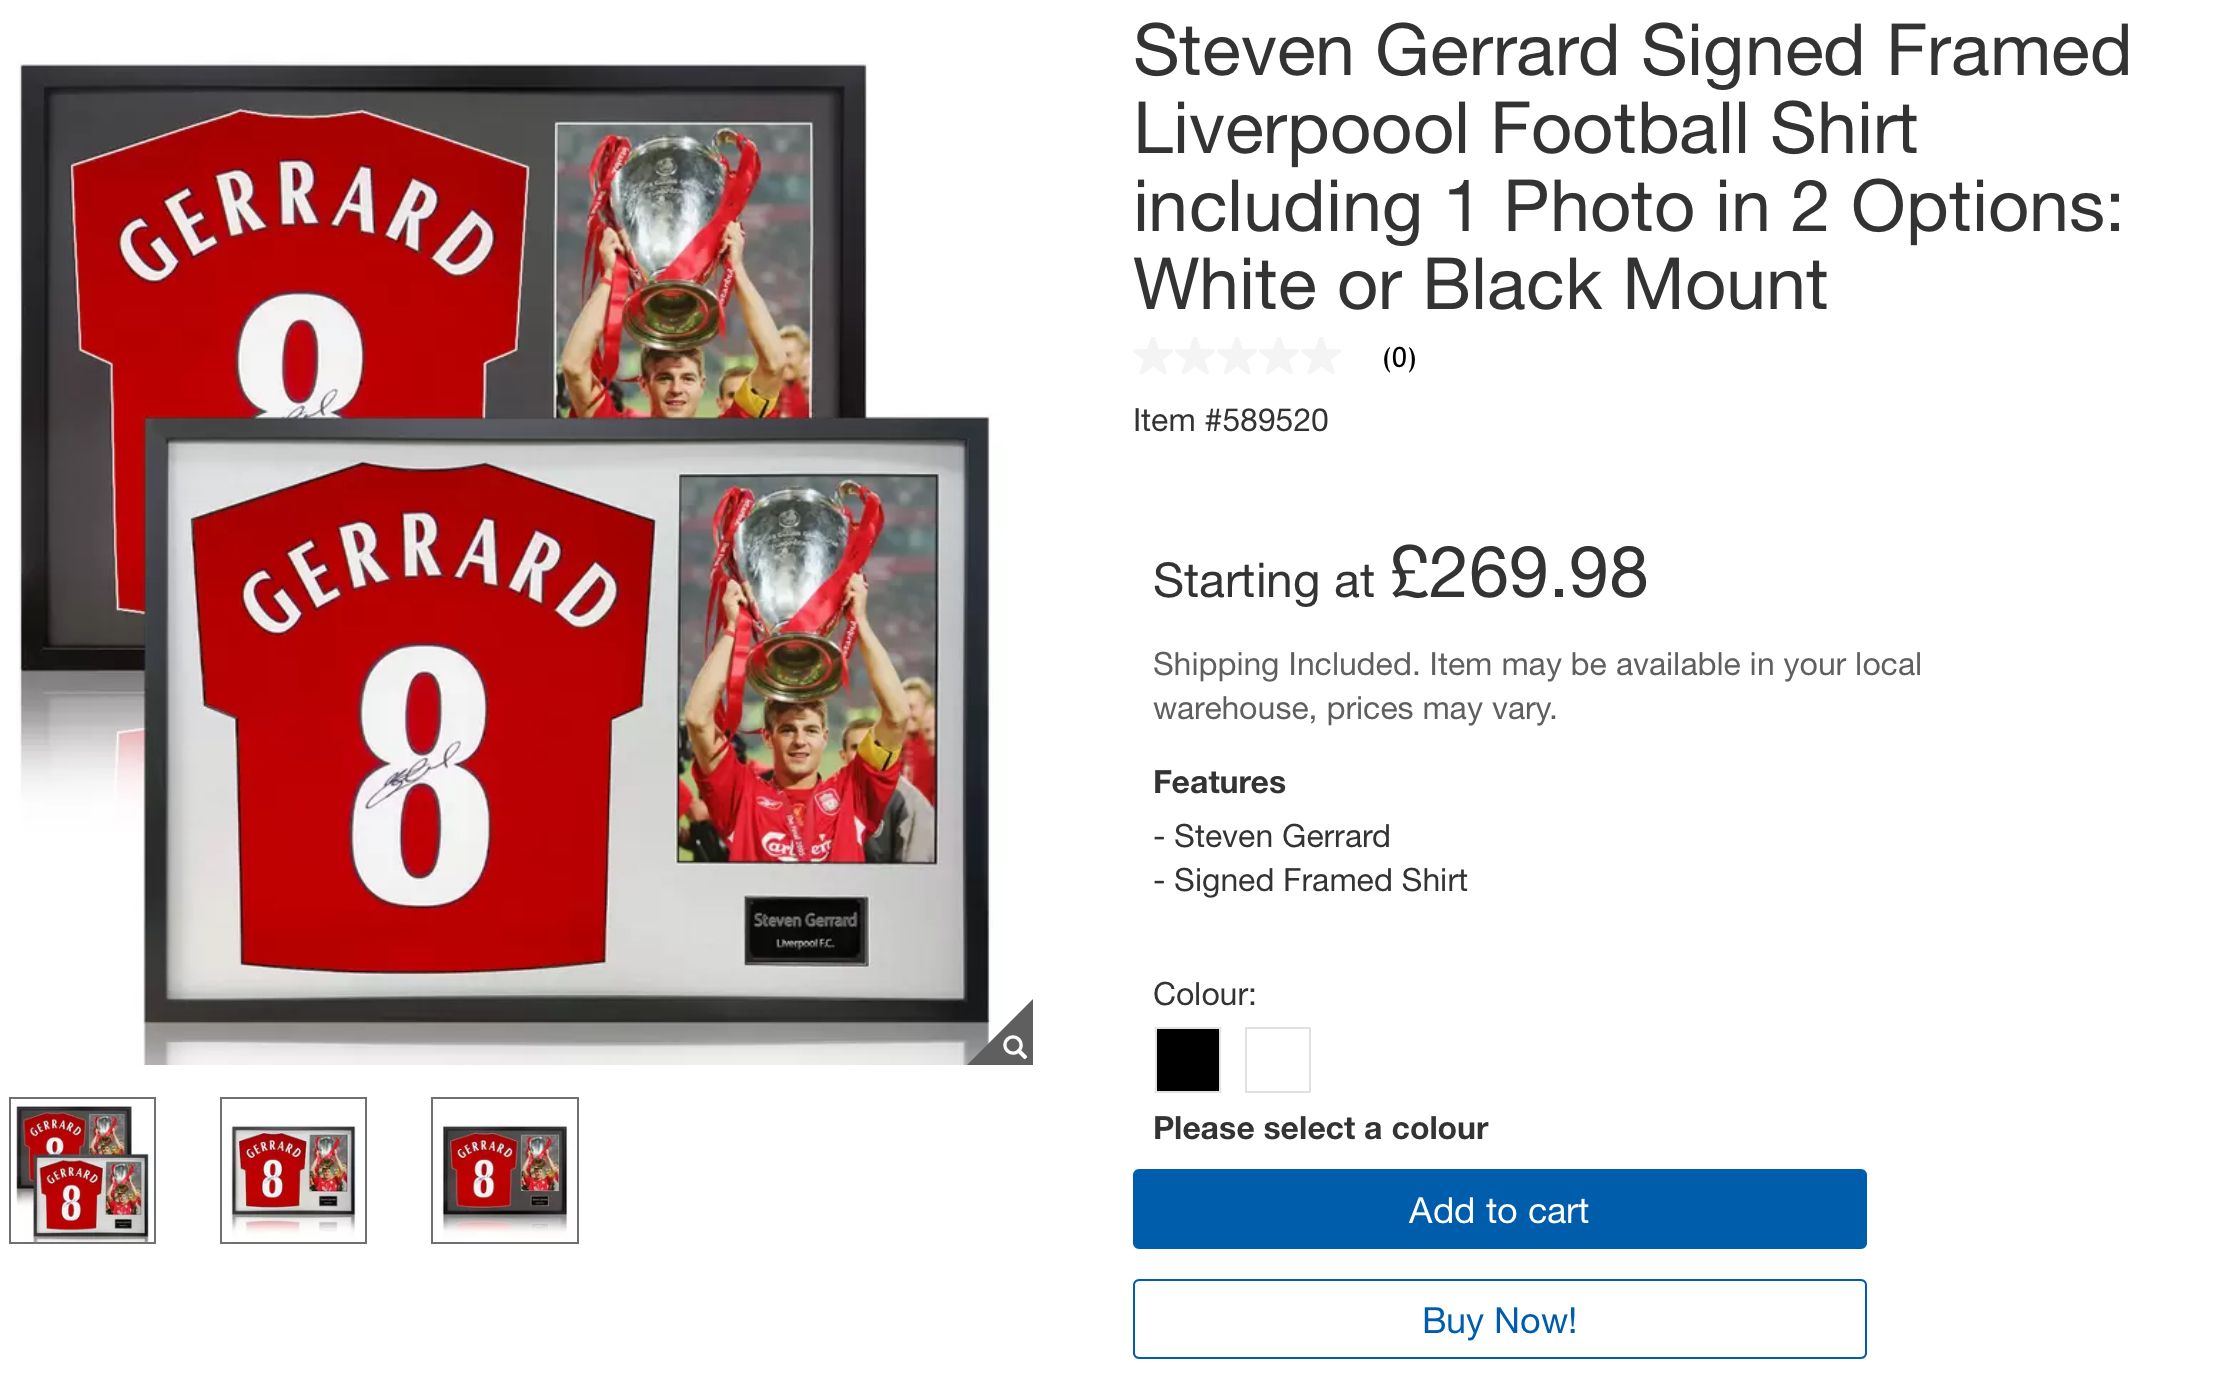Click the Item #589520 text
2218x1379 pixels.
pos(1230,420)
